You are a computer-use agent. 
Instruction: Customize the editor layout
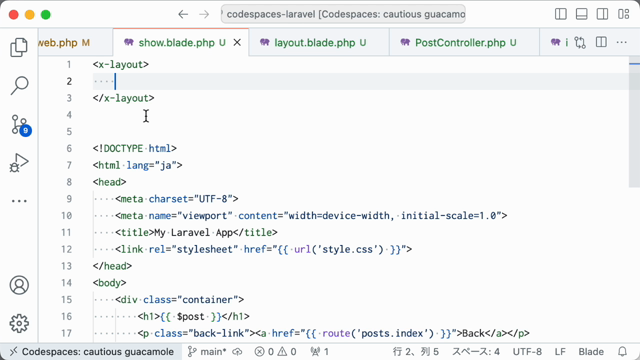click(x=624, y=14)
